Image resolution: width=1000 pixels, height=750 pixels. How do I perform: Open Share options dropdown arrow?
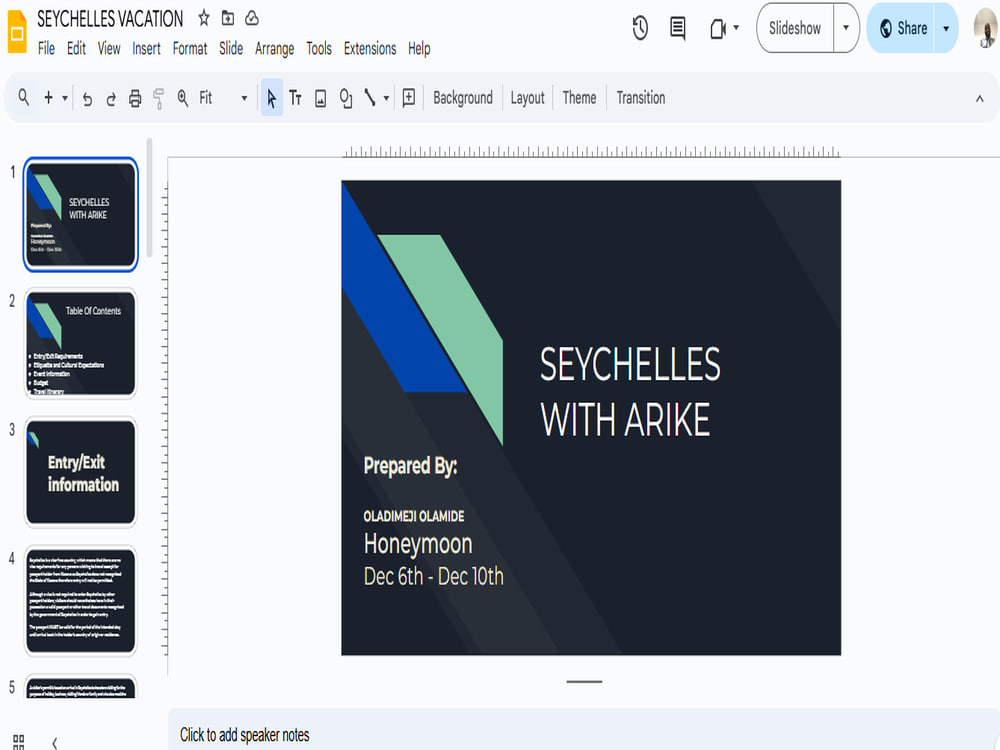(946, 28)
